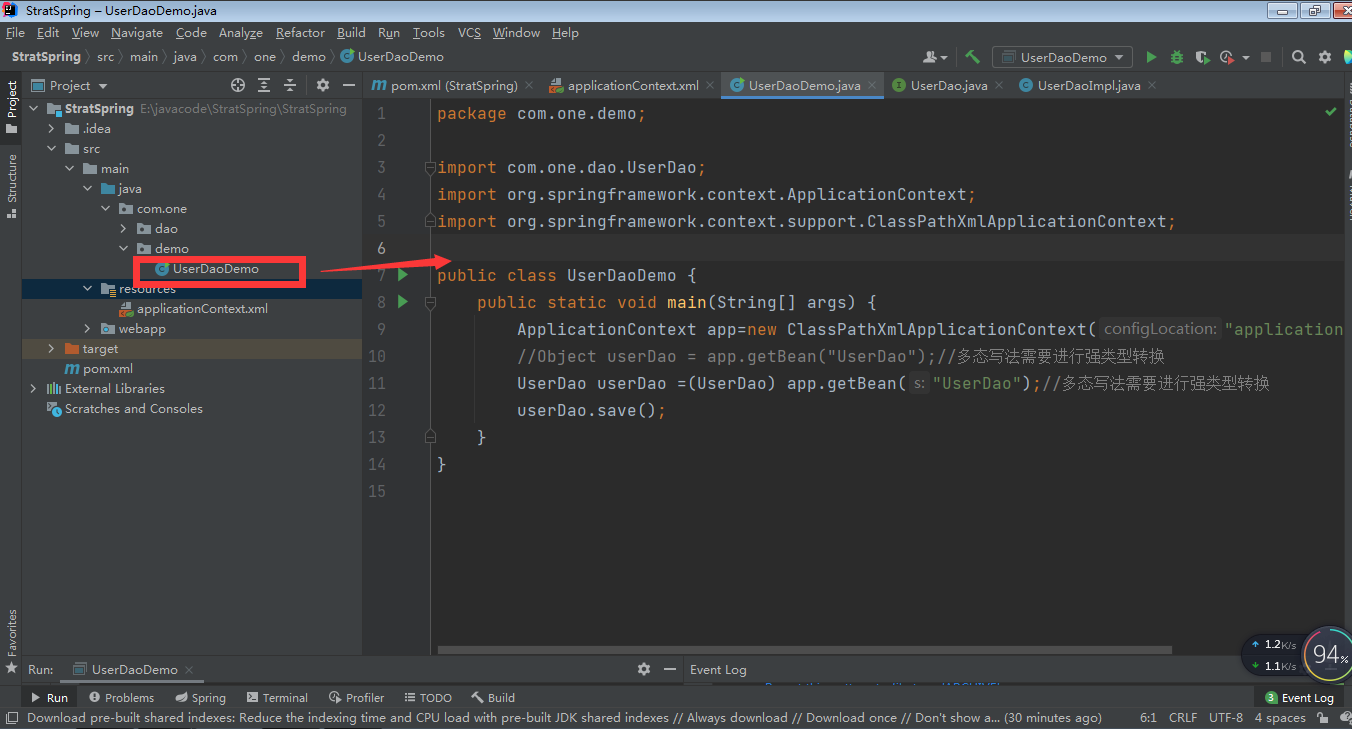Open Project panel options gear
The image size is (1352, 729).
coord(322,85)
